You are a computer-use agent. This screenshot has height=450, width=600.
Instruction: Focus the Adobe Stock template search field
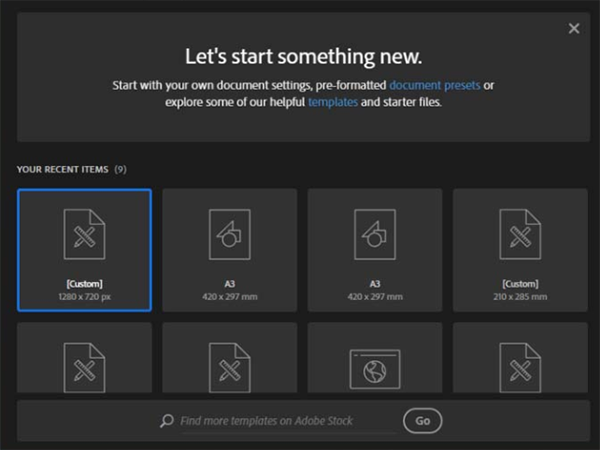288,421
